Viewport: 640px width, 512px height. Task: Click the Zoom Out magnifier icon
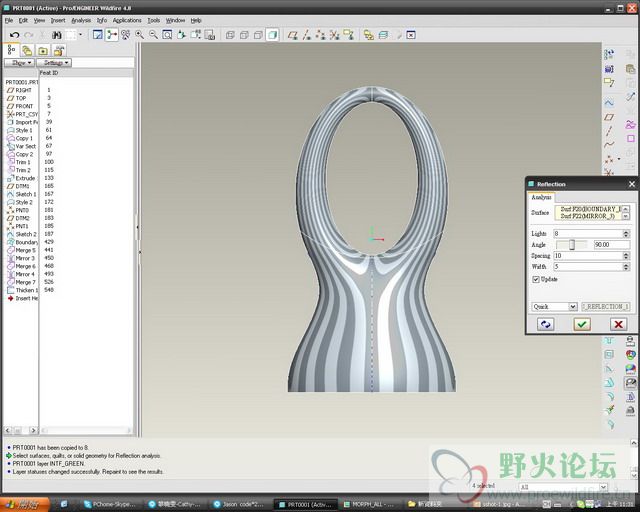tap(153, 35)
